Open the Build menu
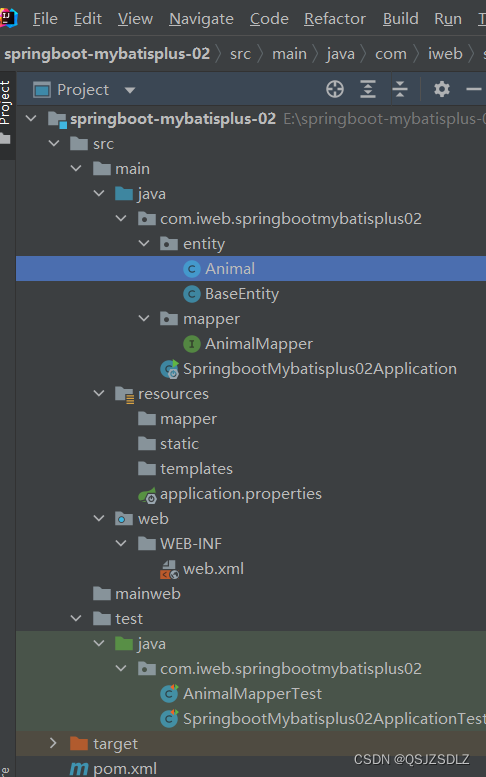 pyautogui.click(x=400, y=19)
